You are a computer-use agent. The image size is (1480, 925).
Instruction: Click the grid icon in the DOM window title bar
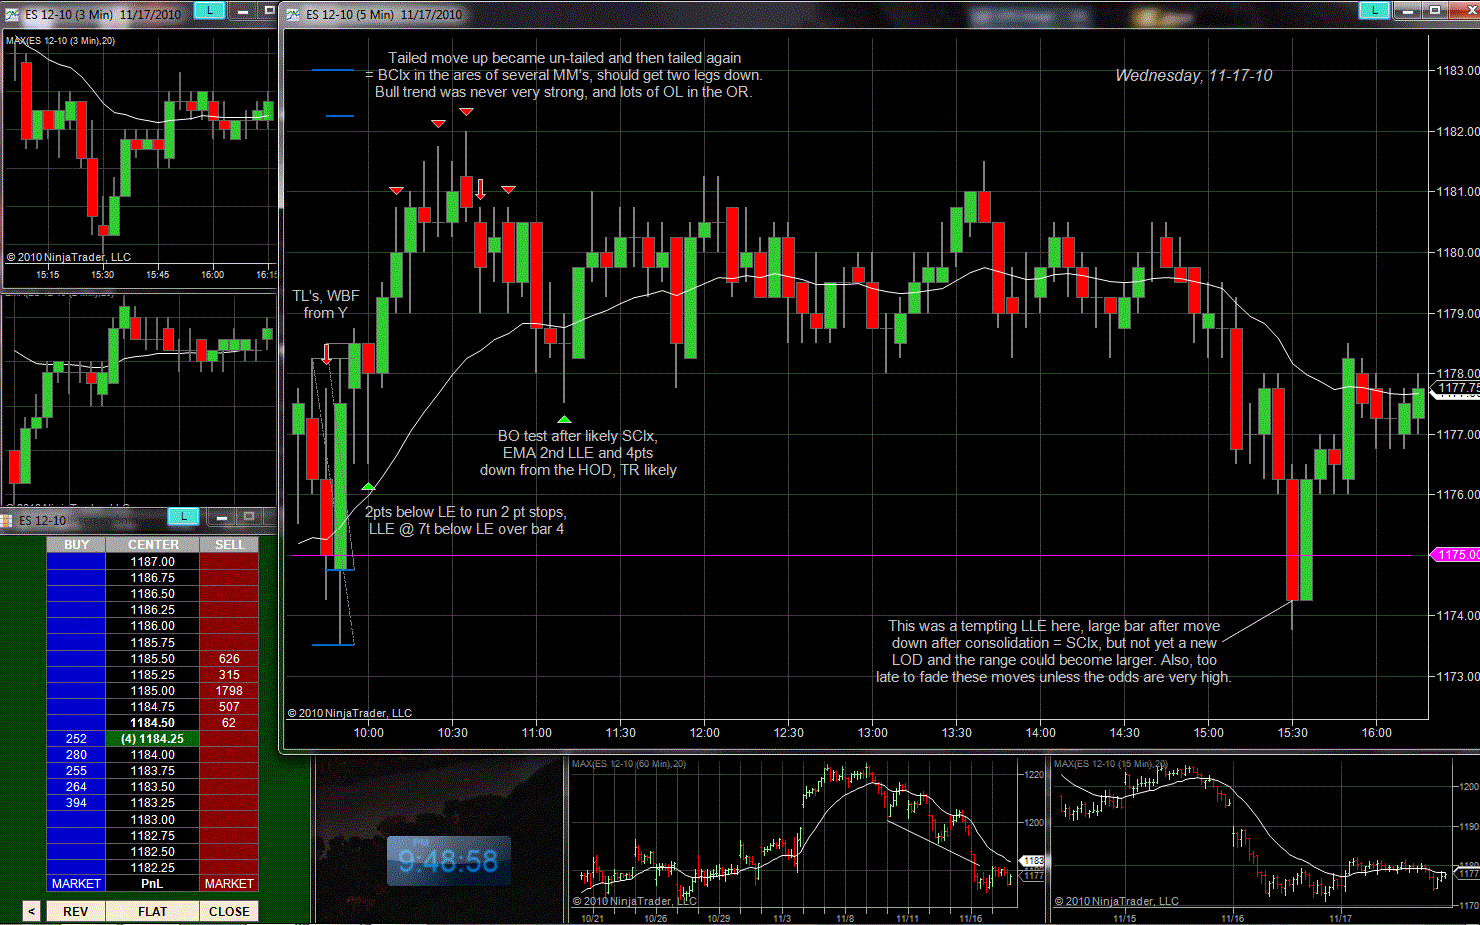(6, 520)
